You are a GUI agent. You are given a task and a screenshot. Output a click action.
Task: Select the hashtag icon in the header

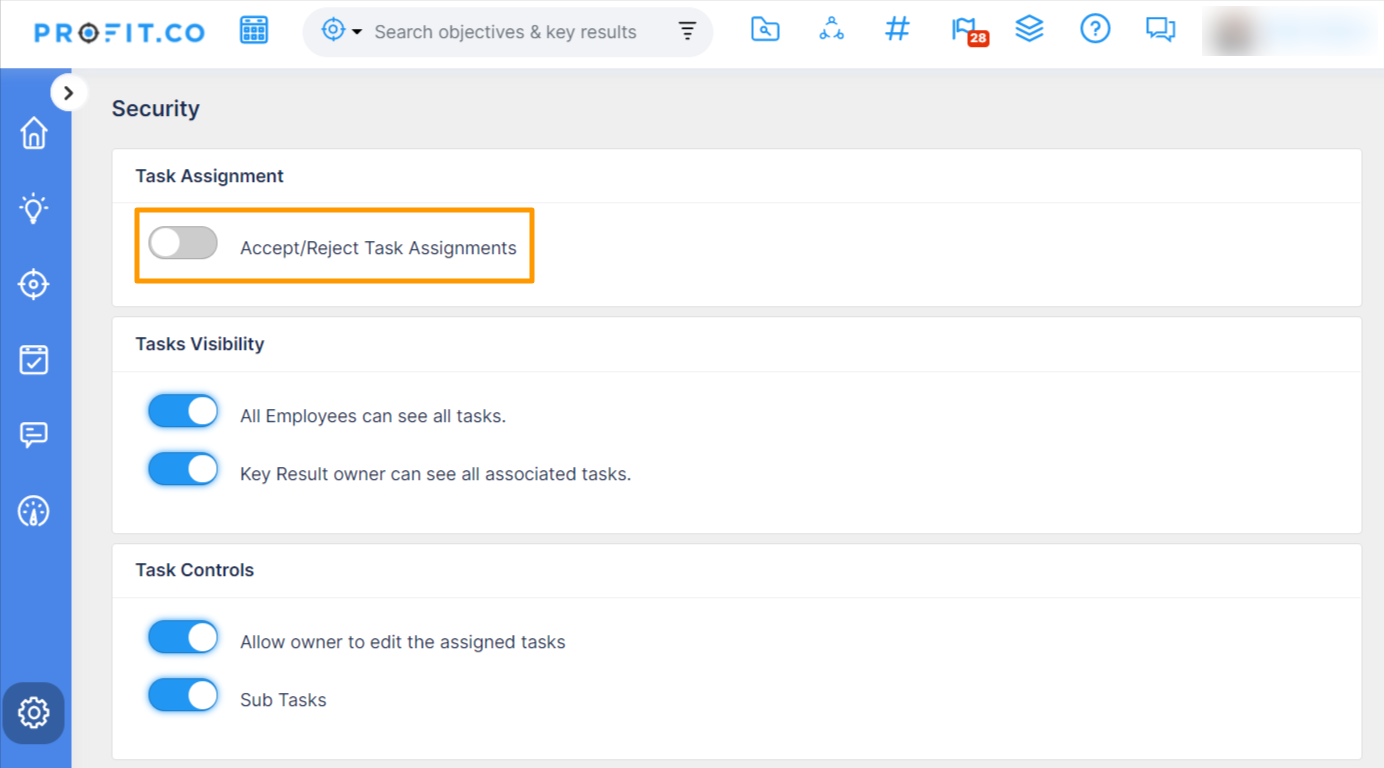pyautogui.click(x=897, y=30)
